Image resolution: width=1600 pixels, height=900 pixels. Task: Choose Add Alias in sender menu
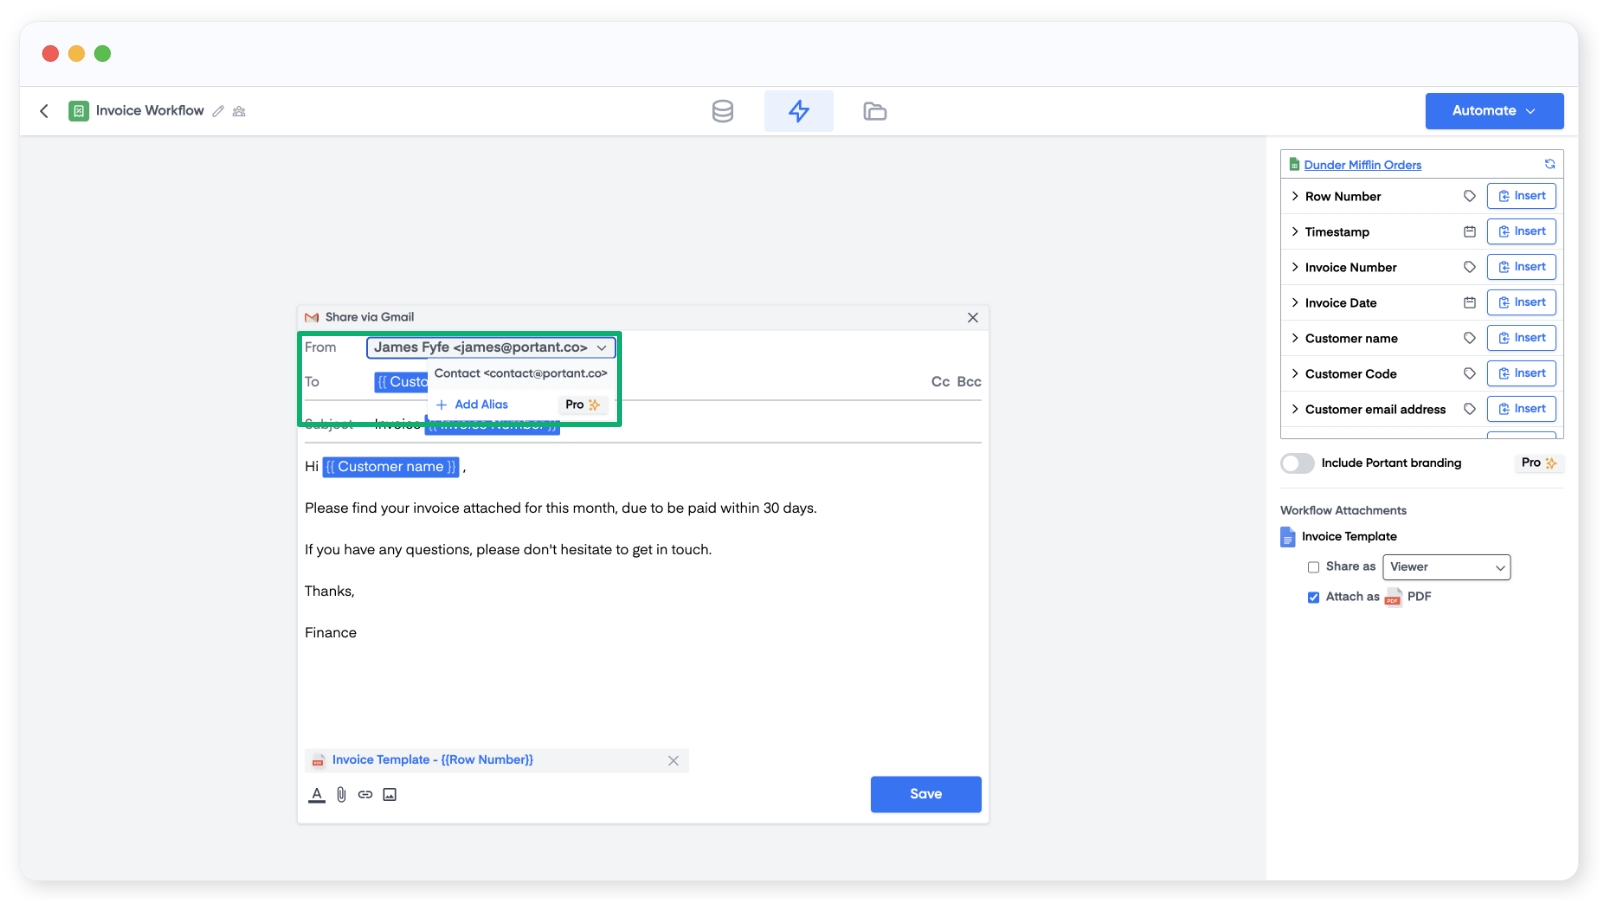[480, 404]
